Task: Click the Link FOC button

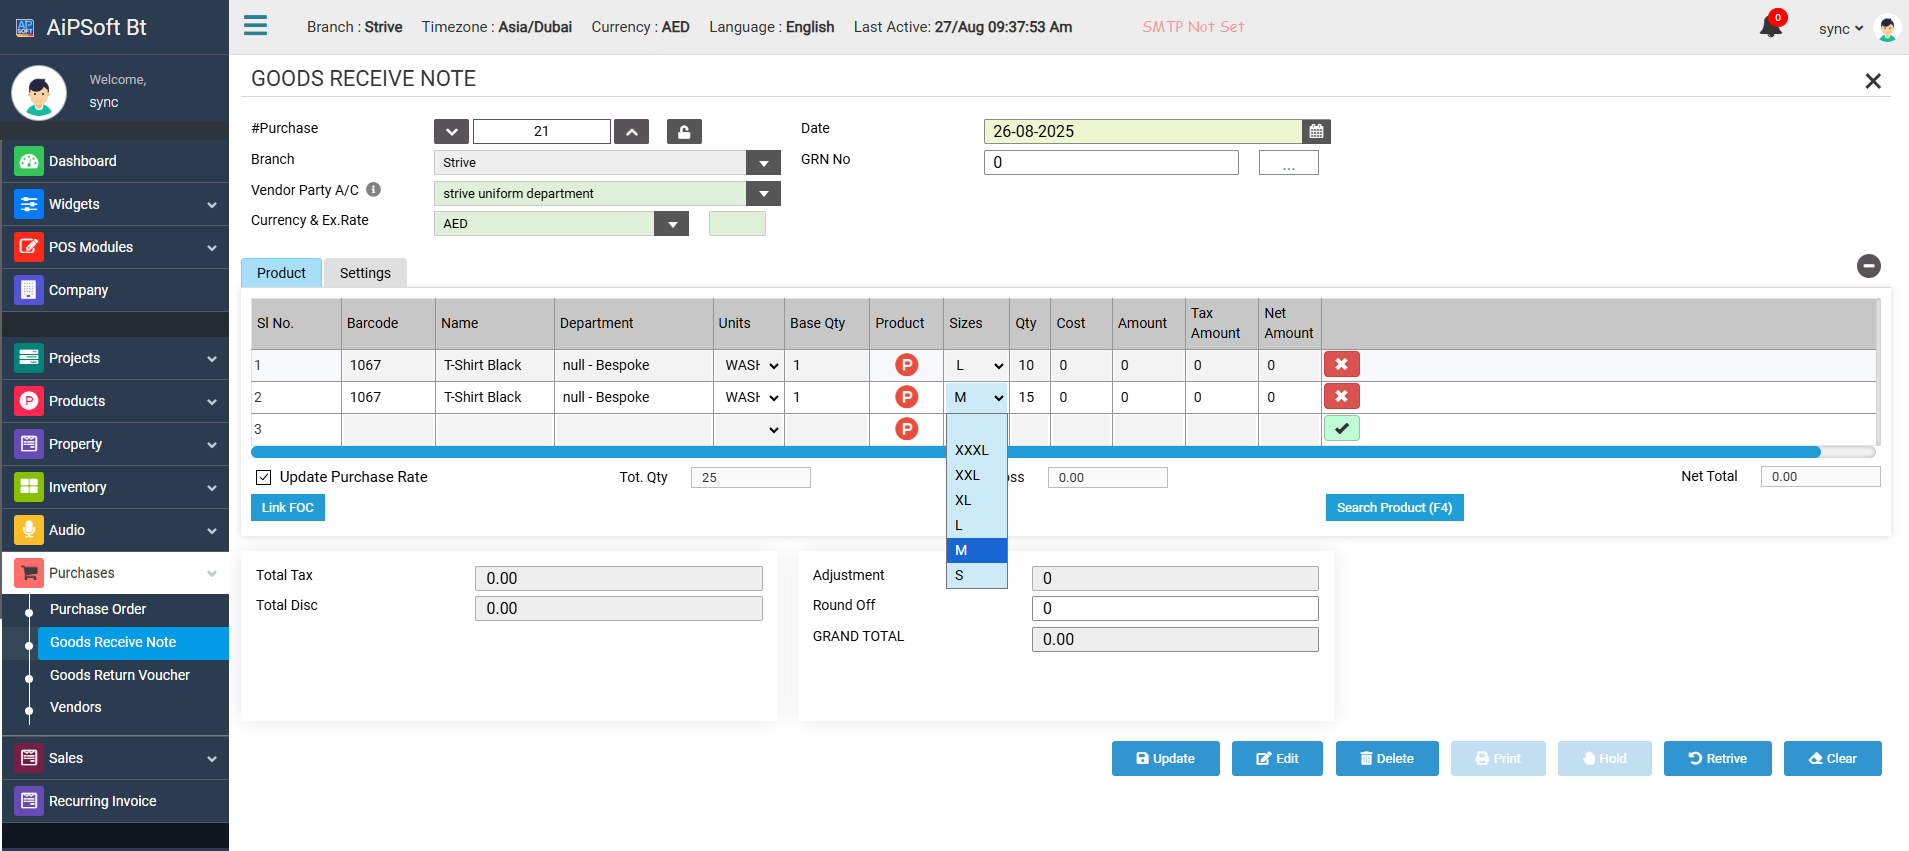Action: tap(288, 508)
